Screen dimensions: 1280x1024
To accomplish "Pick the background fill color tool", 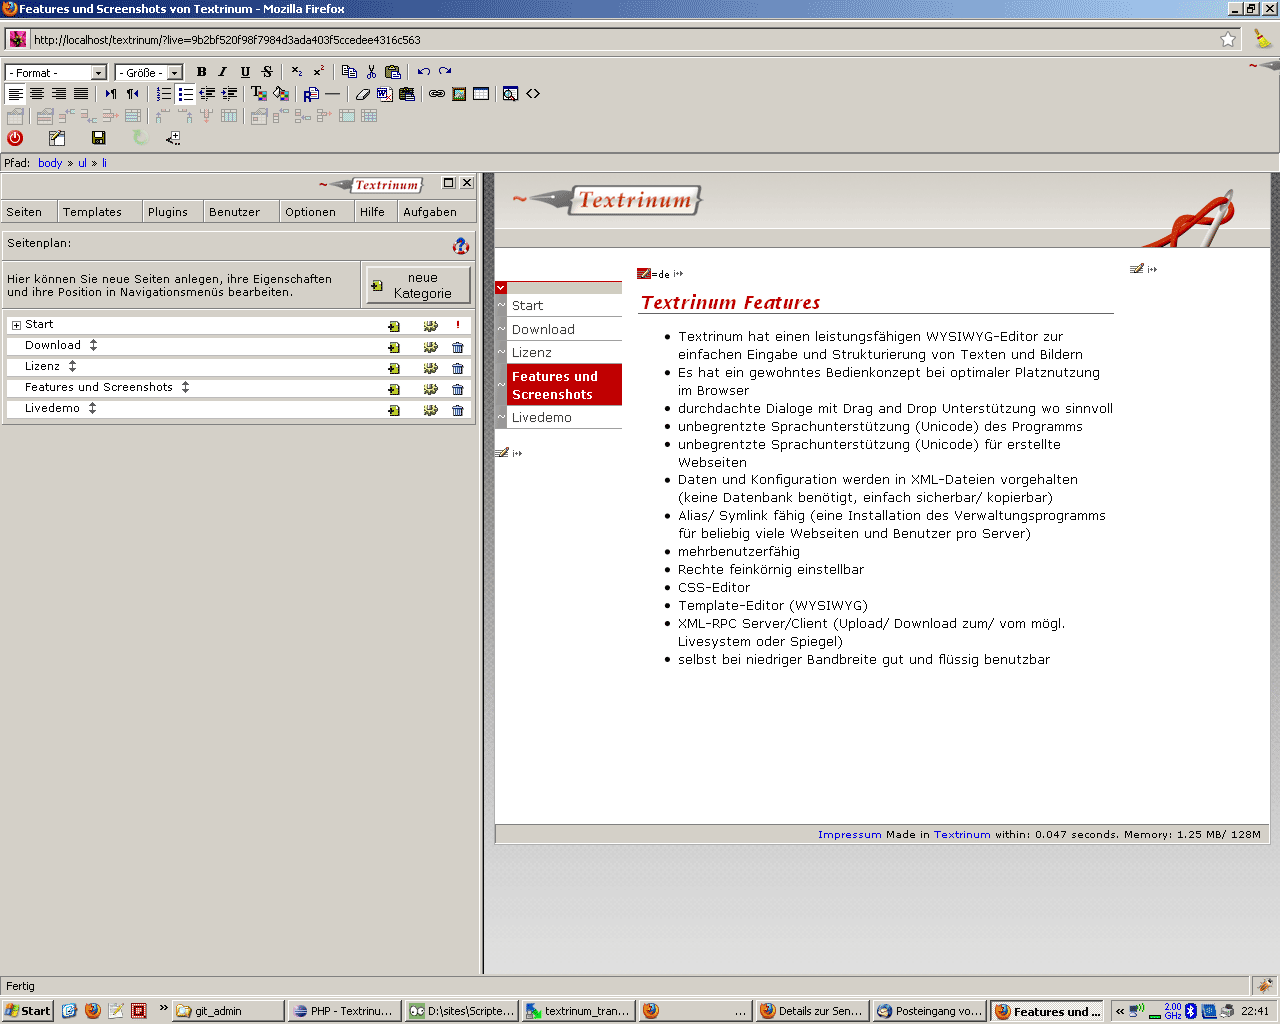I will 281,94.
